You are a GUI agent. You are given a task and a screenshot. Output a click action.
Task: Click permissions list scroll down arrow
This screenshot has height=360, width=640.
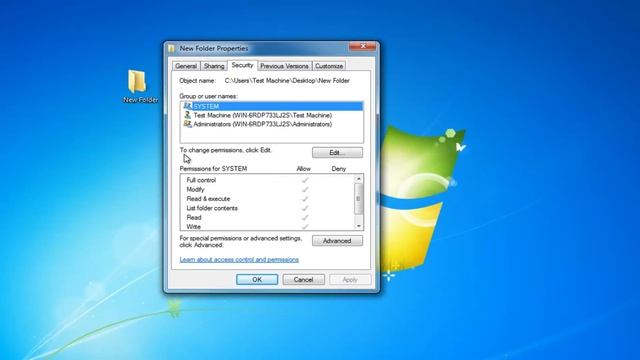click(358, 226)
